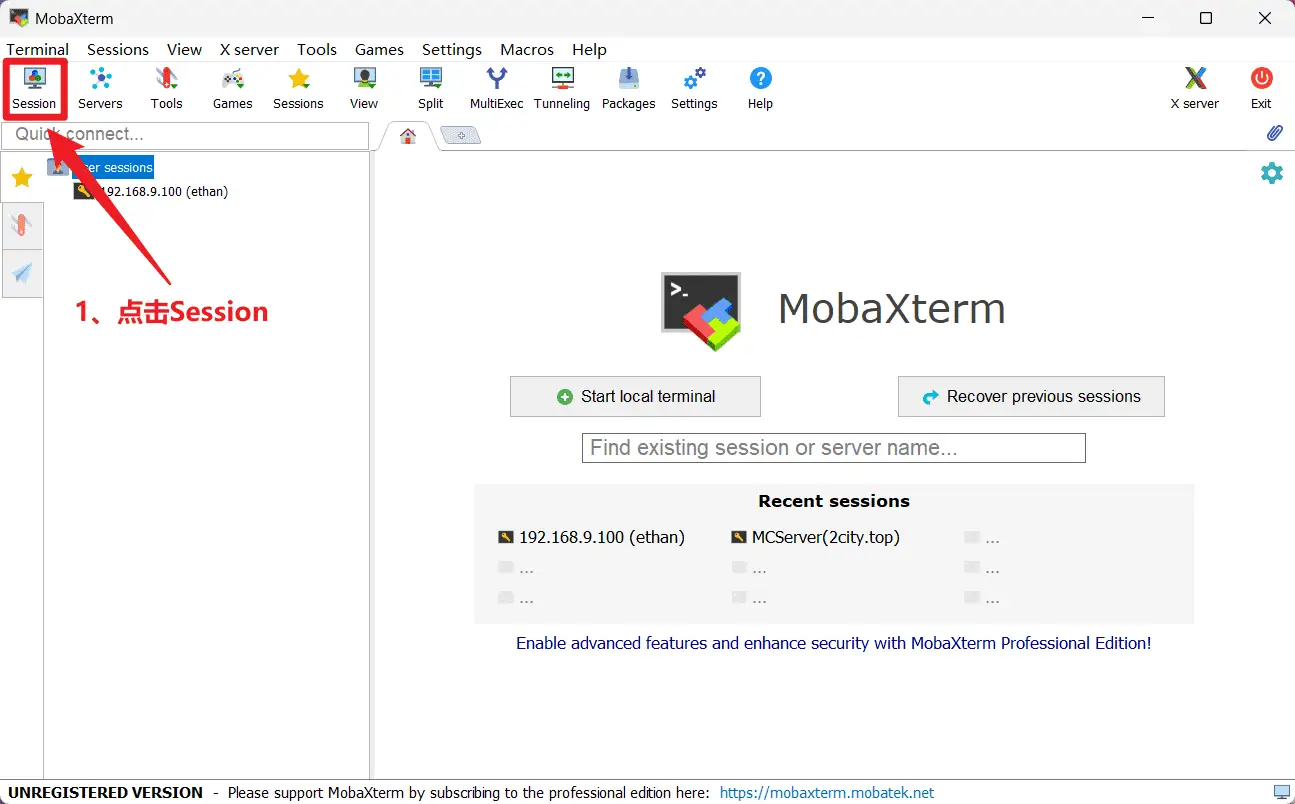Screen dimensions: 1295x804
Task: Visit the mobaxterm.mobatek.net link
Action: (x=827, y=793)
